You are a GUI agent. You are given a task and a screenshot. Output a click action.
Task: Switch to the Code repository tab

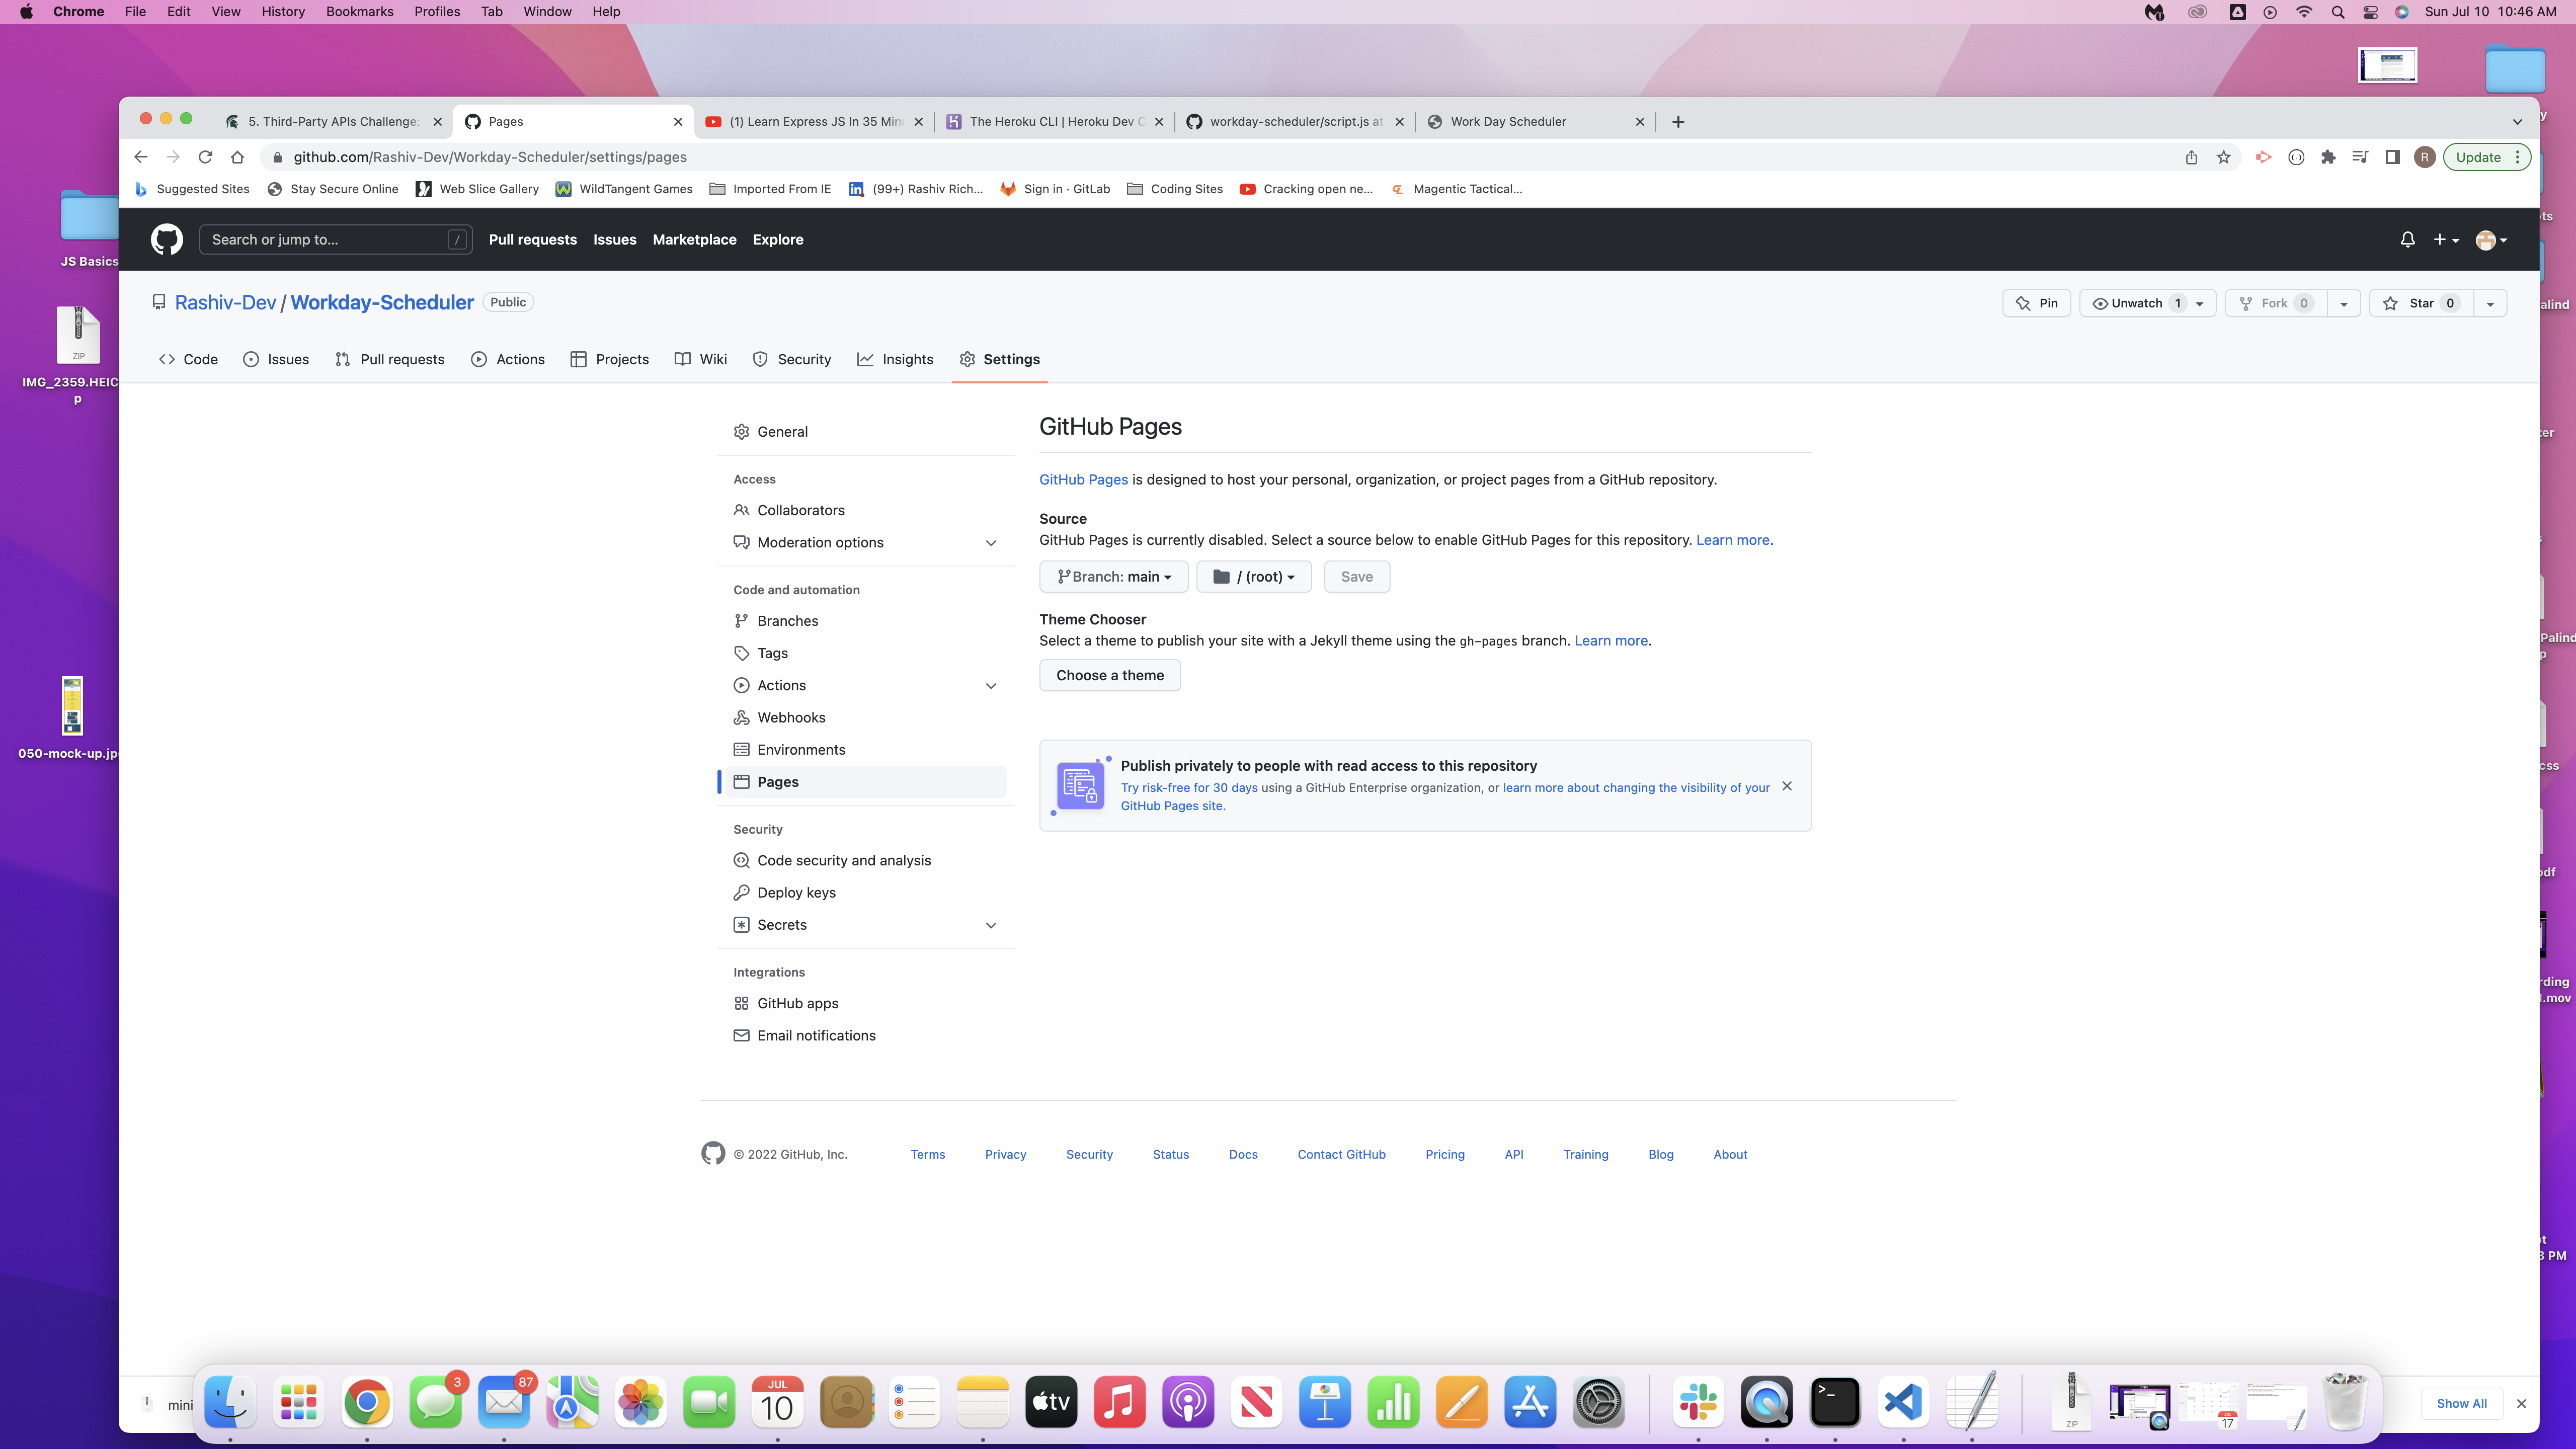(188, 359)
